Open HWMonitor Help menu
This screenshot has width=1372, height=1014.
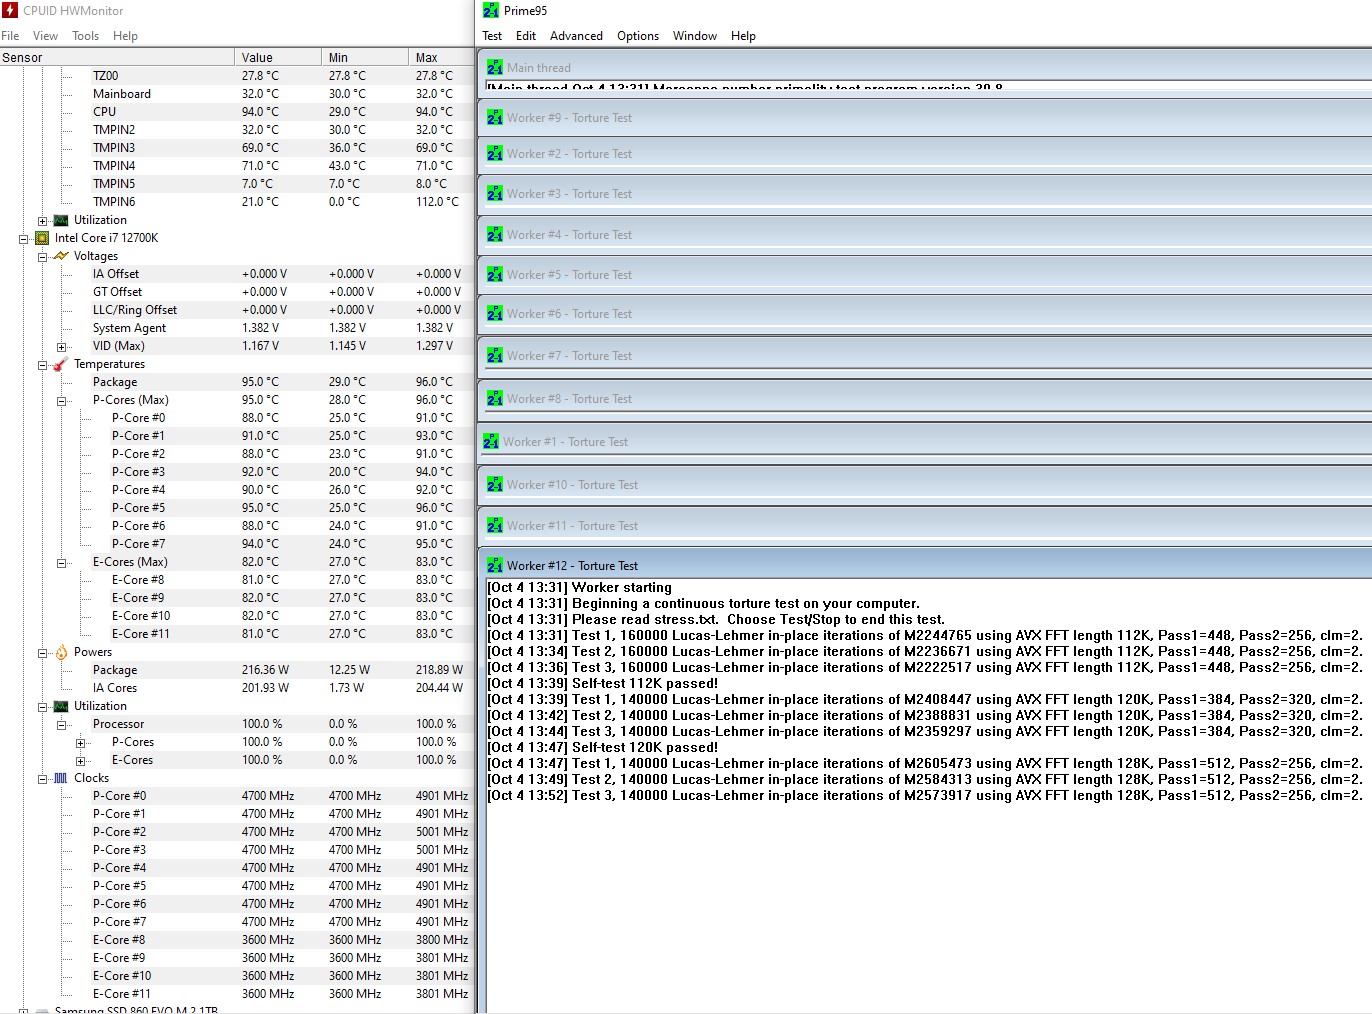pos(125,36)
